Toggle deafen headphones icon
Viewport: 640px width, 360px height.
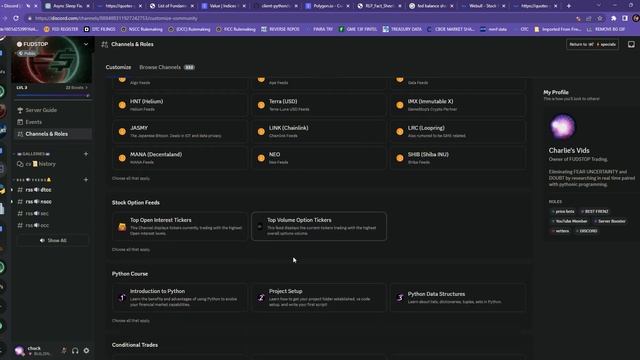click(x=75, y=350)
